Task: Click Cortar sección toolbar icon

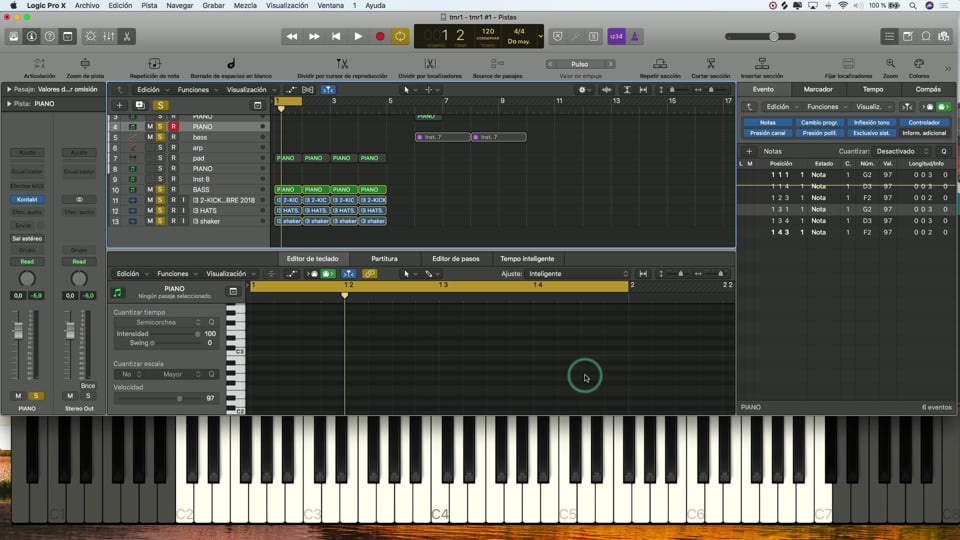Action: pyautogui.click(x=711, y=64)
